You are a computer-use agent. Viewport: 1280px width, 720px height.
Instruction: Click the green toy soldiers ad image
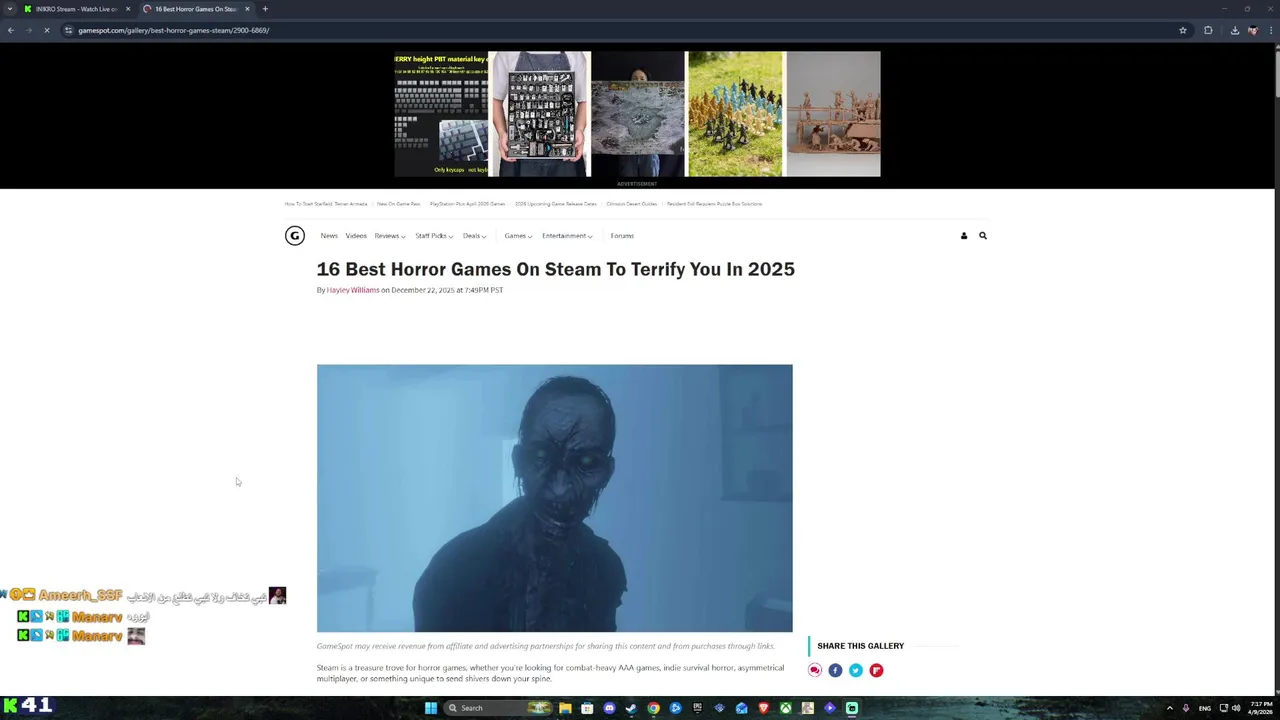tap(736, 114)
